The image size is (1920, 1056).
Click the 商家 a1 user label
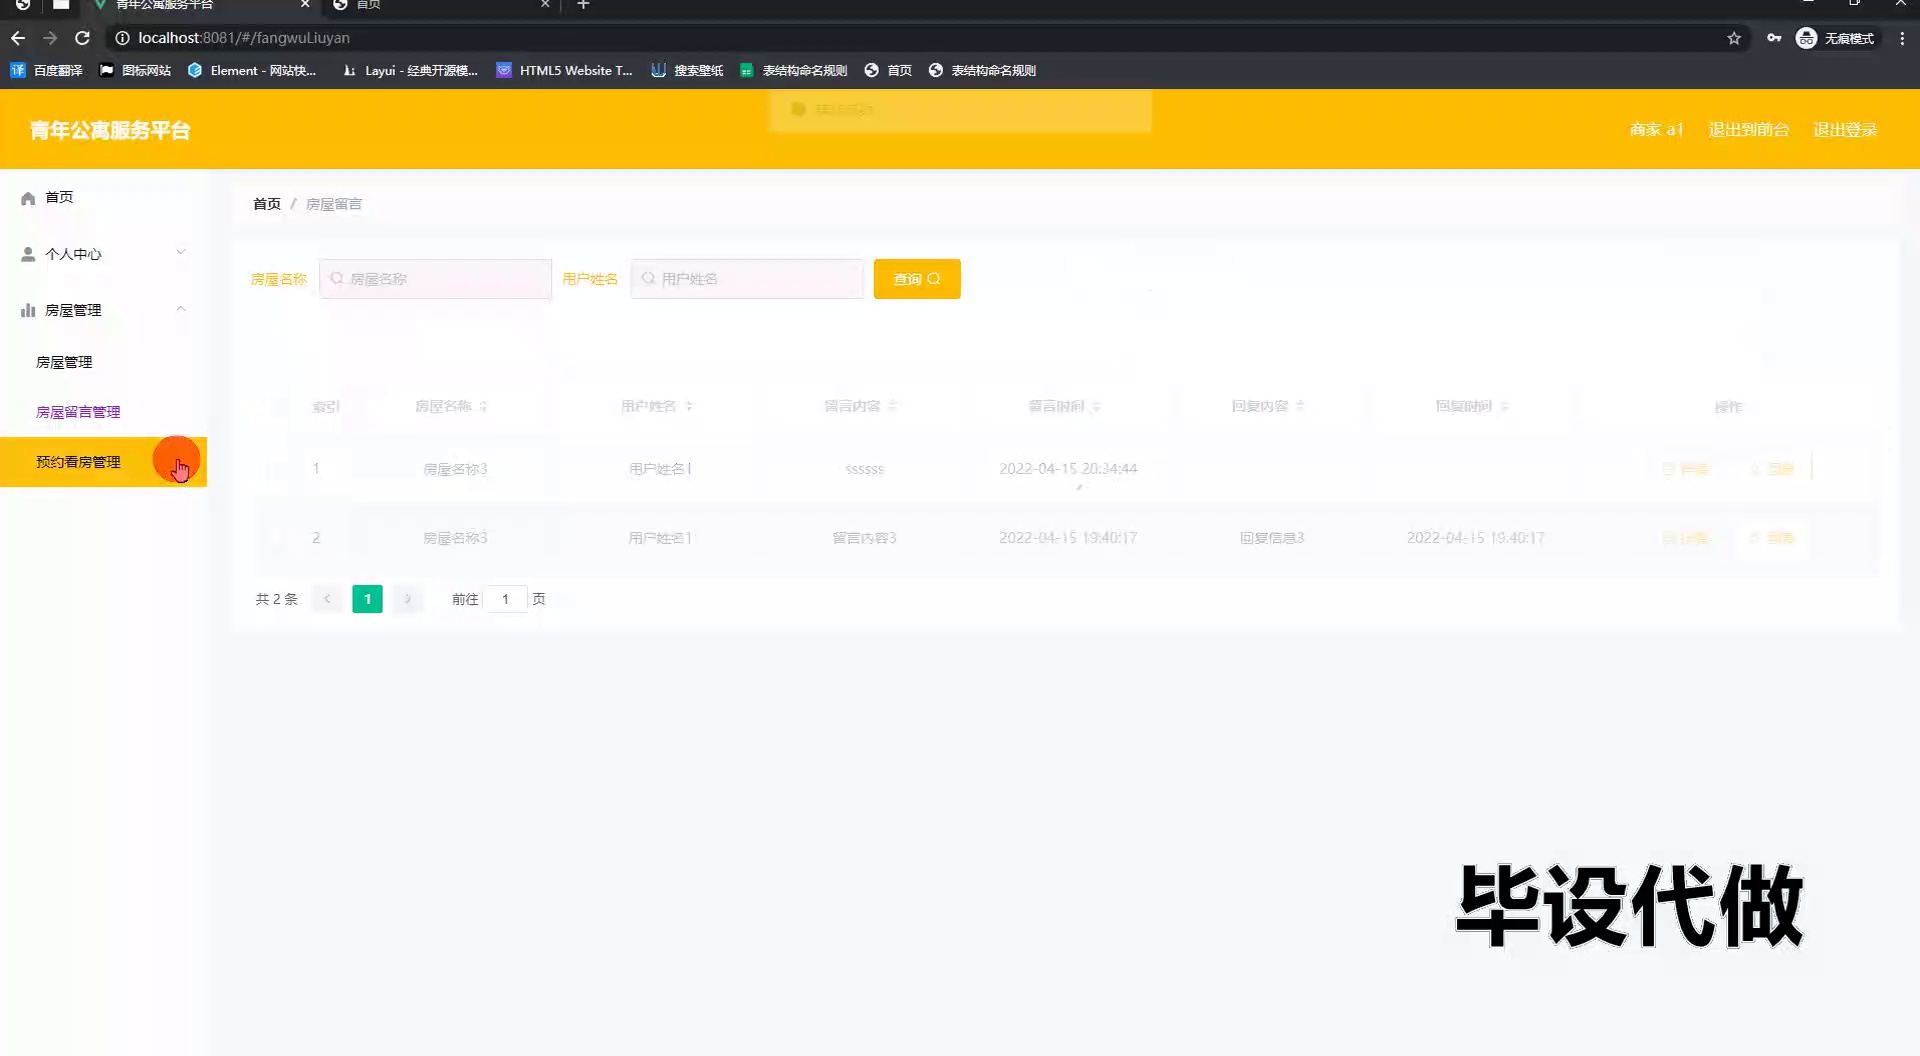1656,130
